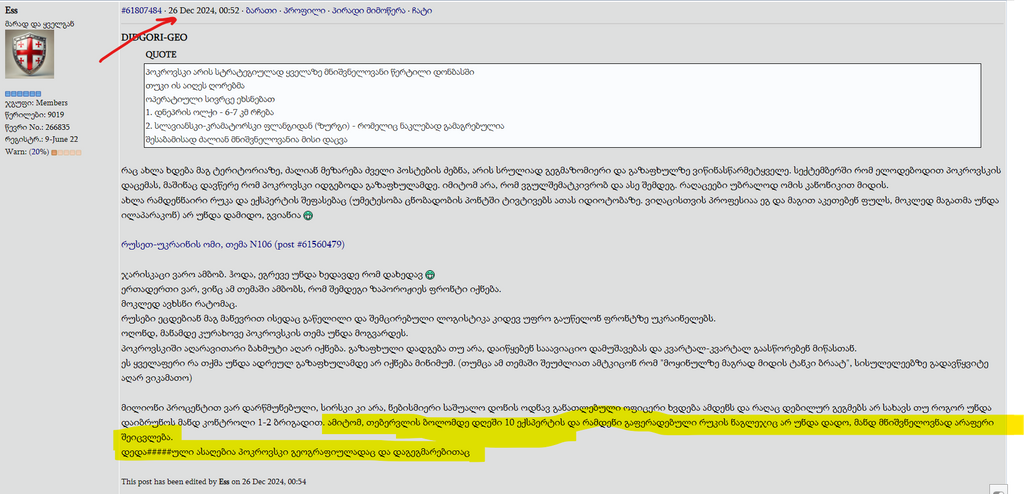The image size is (1024, 494).
Task: Click the orange warn level bar
Action: click(x=66, y=153)
